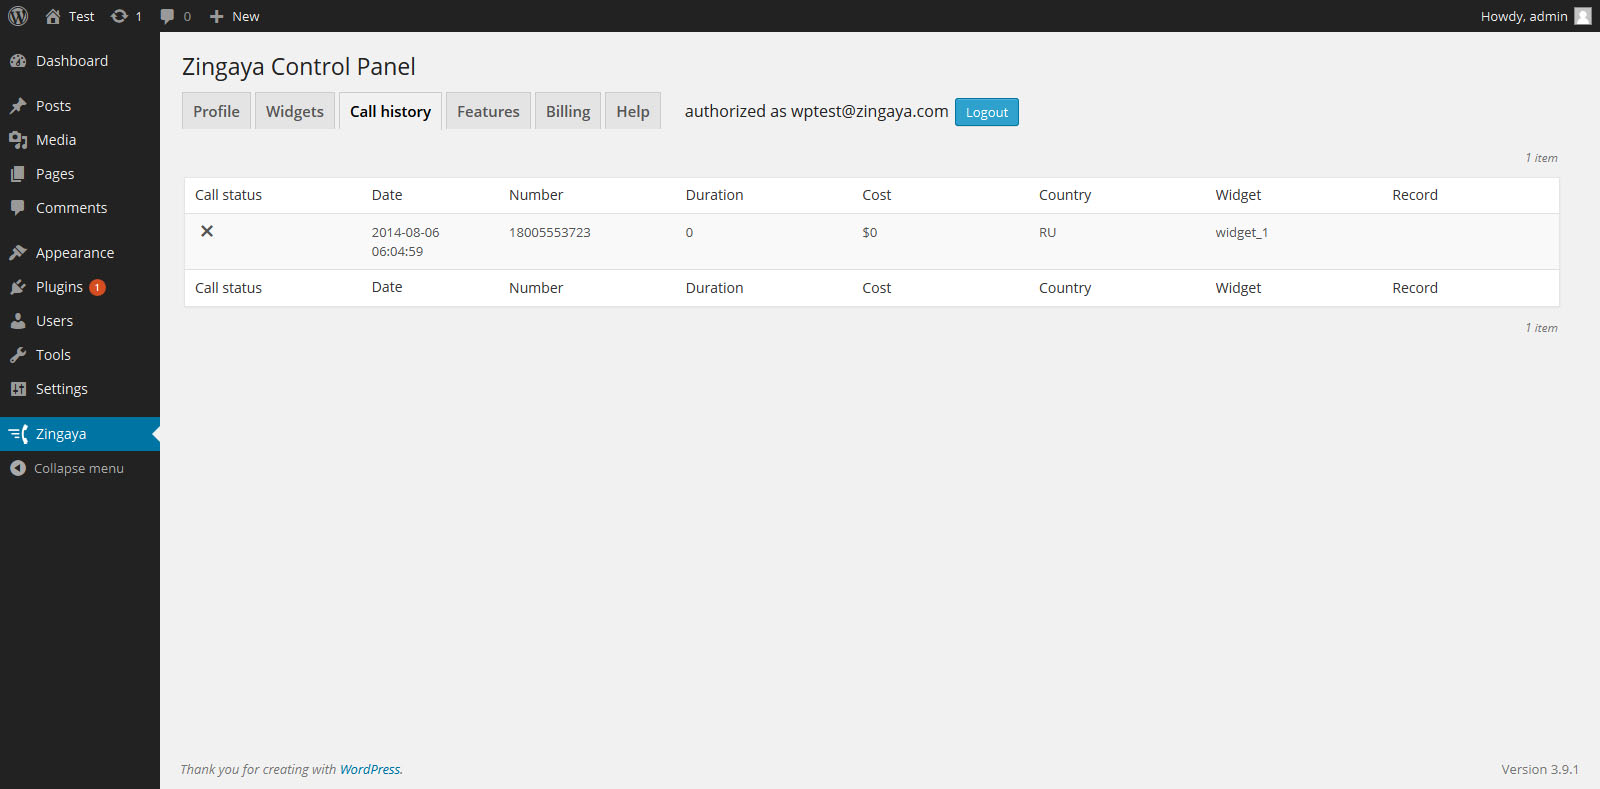Click the plus icon beside New
The width and height of the screenshot is (1600, 789).
click(x=216, y=16)
